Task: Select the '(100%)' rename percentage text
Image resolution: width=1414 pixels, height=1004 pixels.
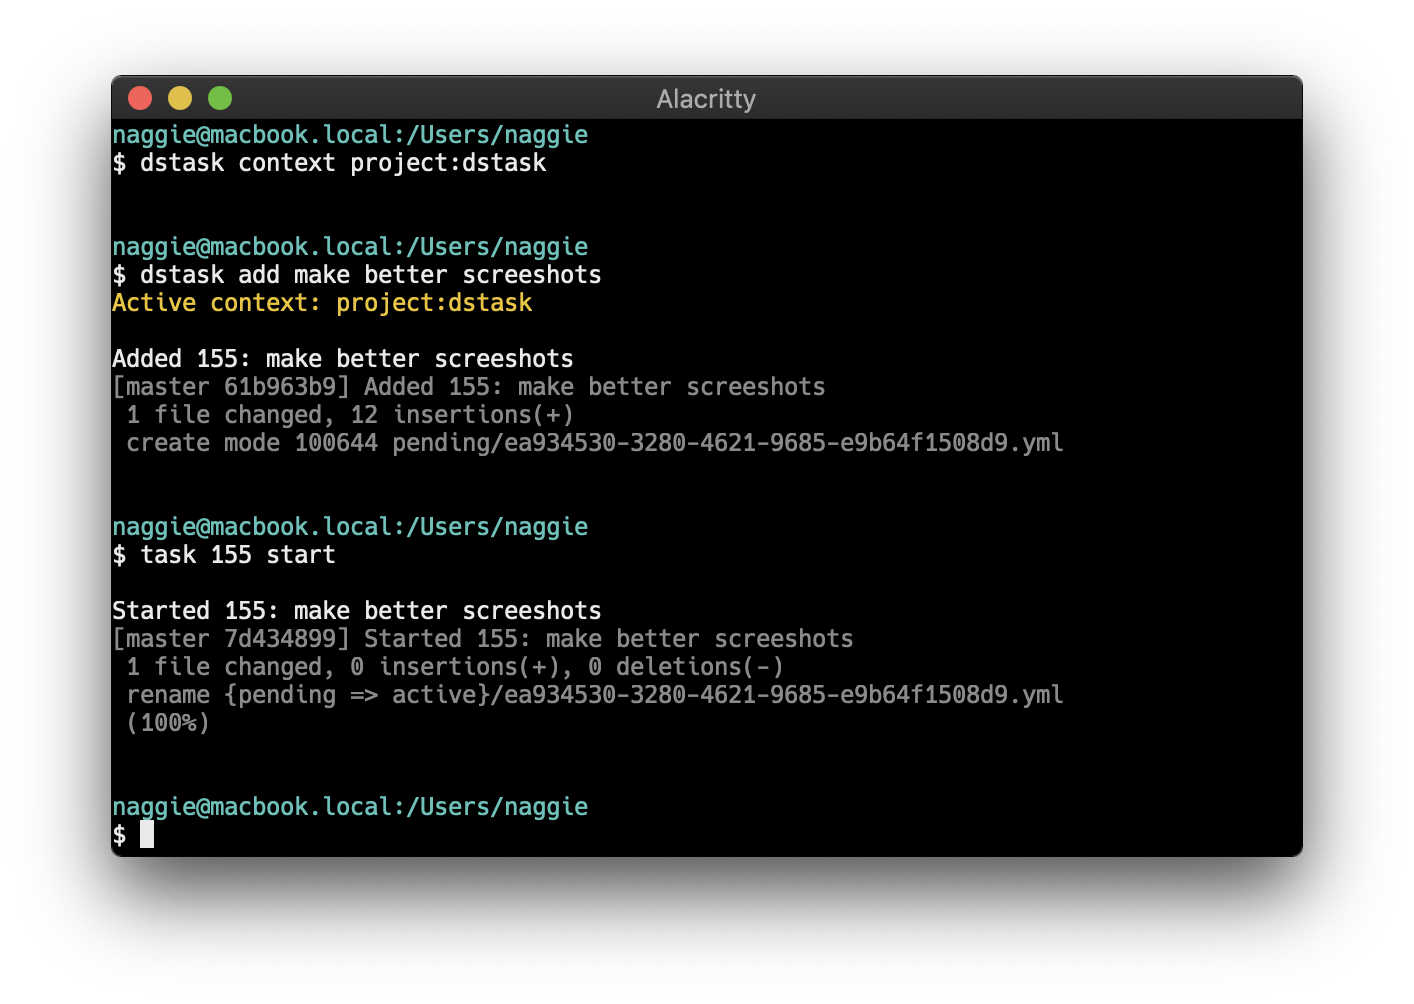Action: coord(168,723)
